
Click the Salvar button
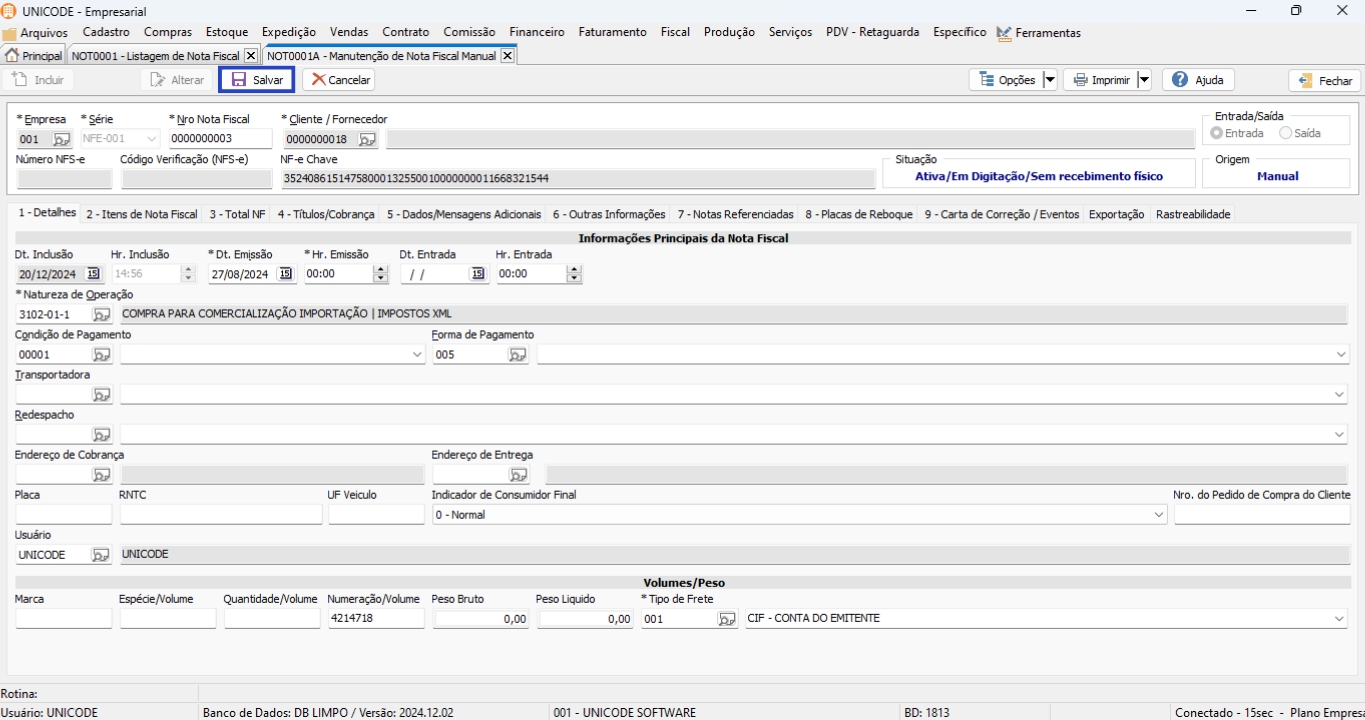[256, 80]
